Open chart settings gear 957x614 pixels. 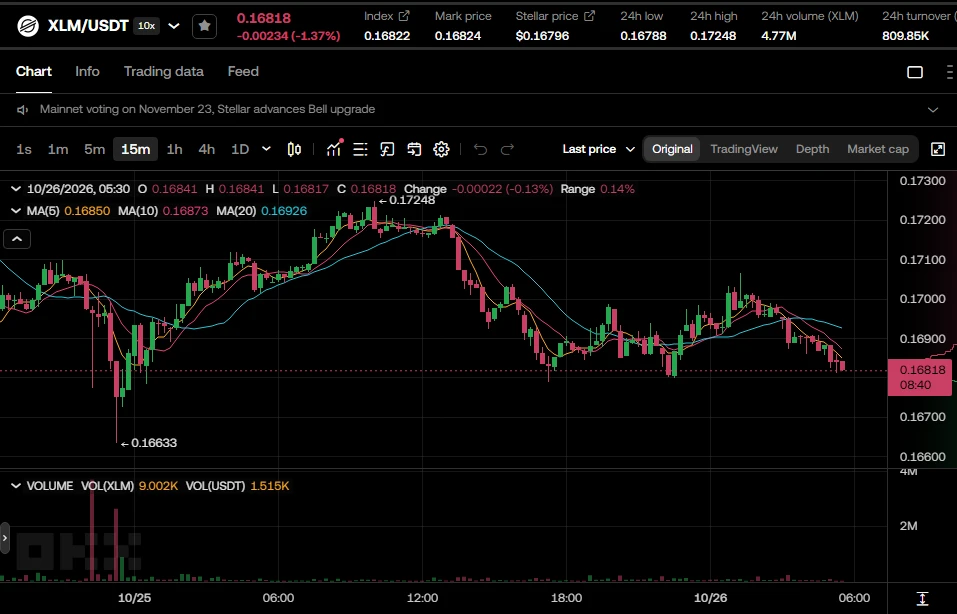[441, 150]
